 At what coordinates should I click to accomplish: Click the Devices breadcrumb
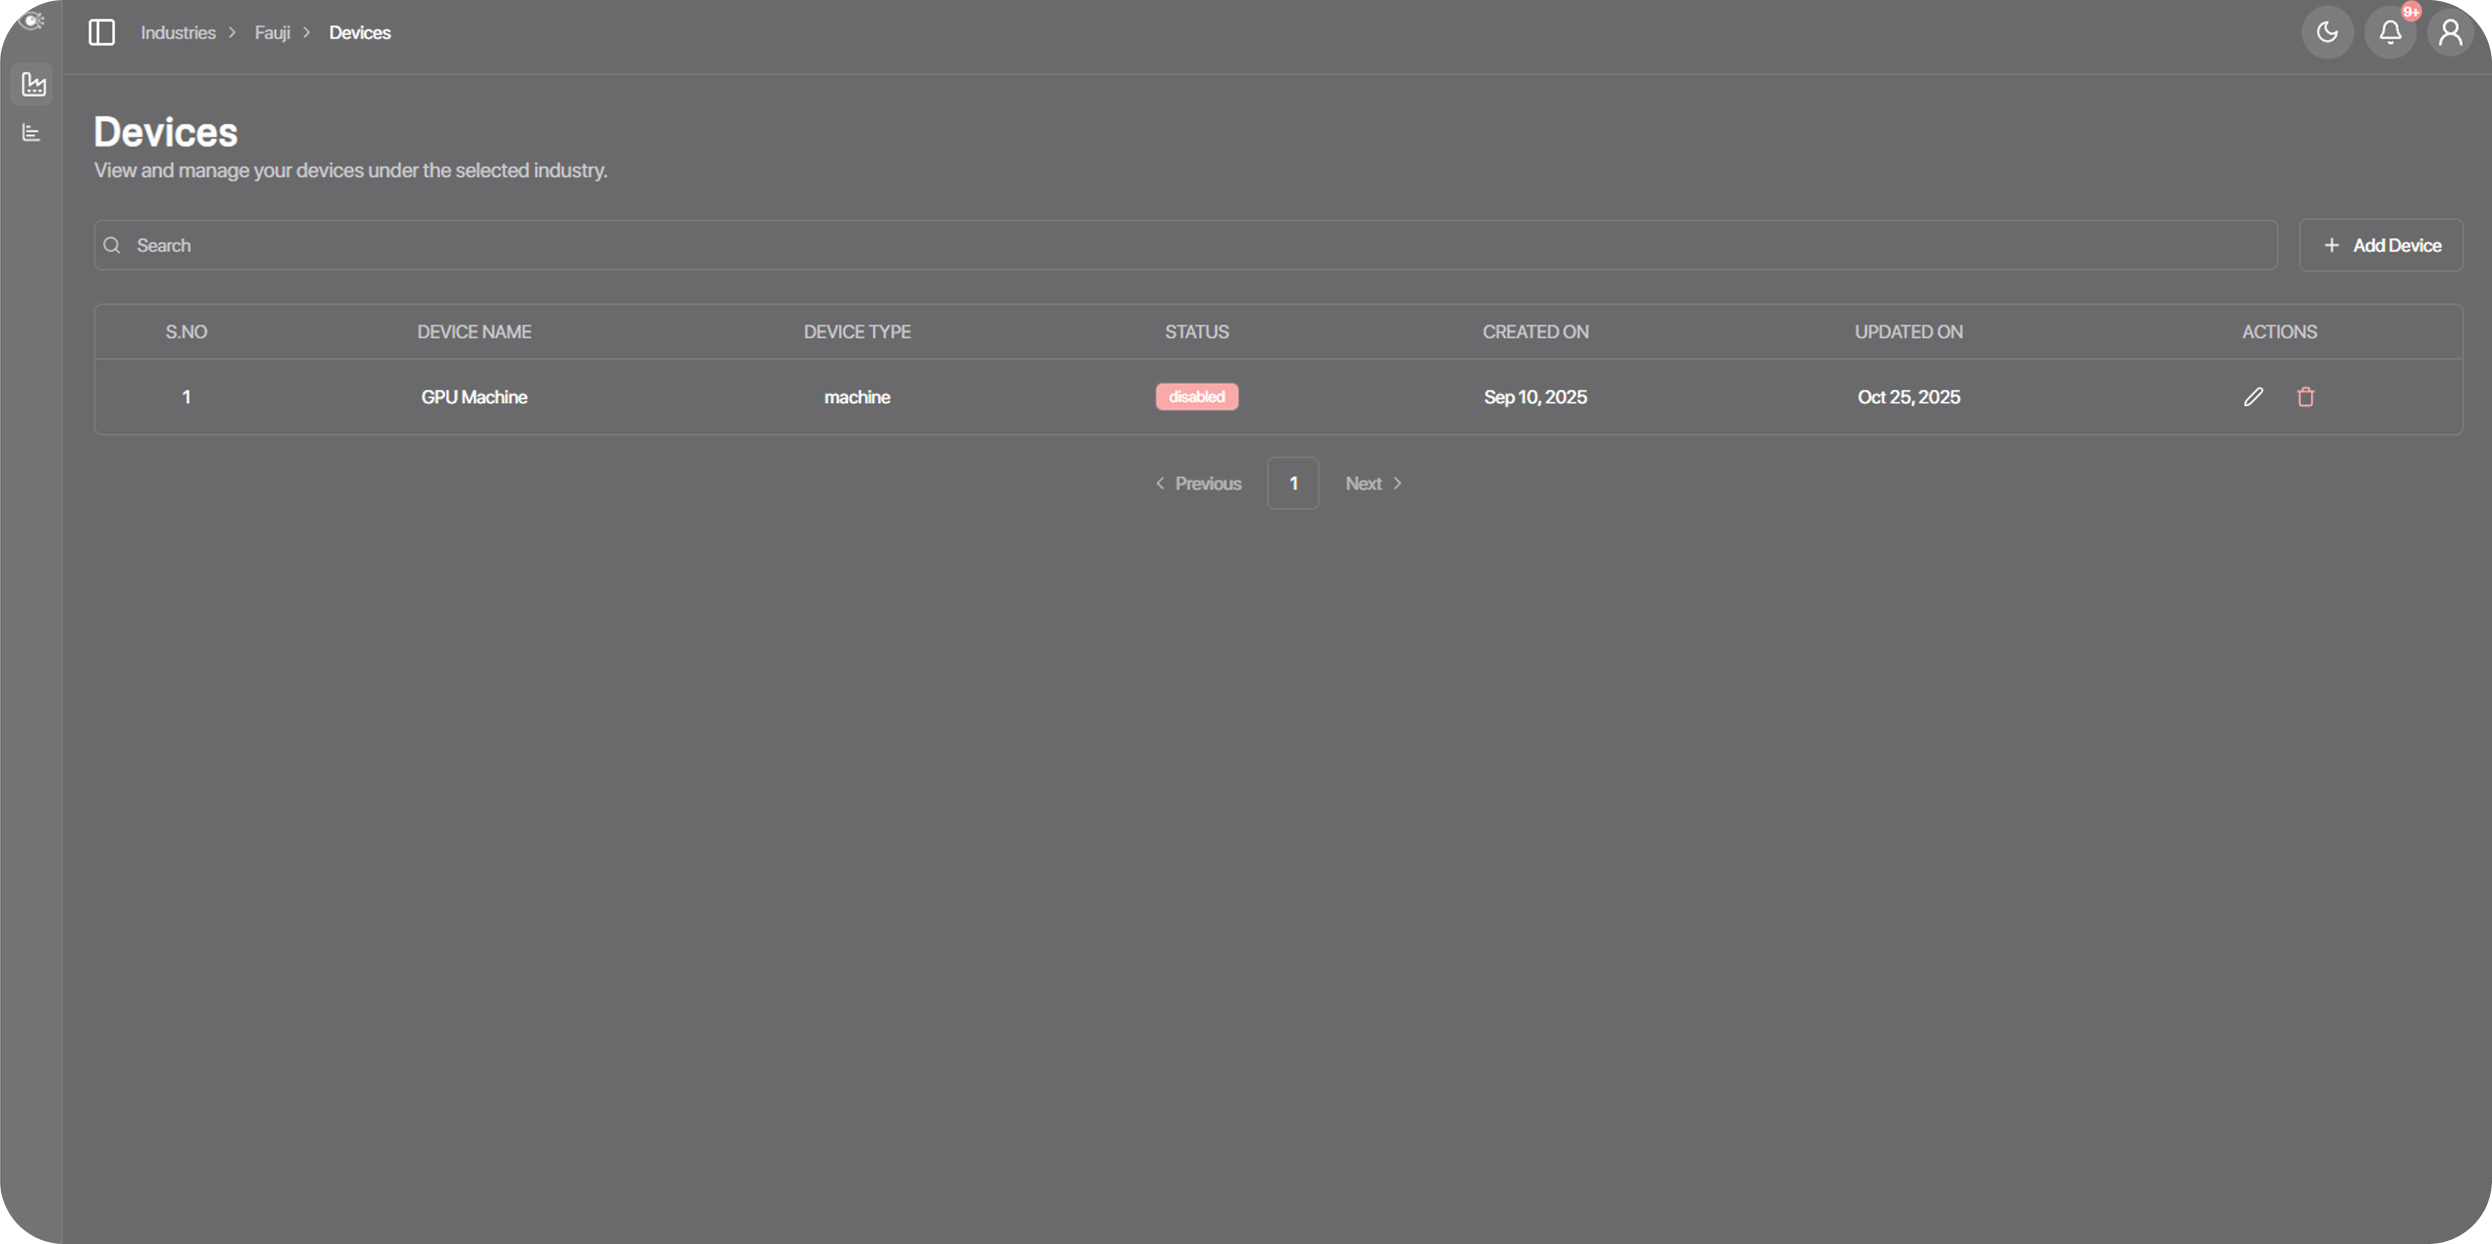tap(360, 33)
